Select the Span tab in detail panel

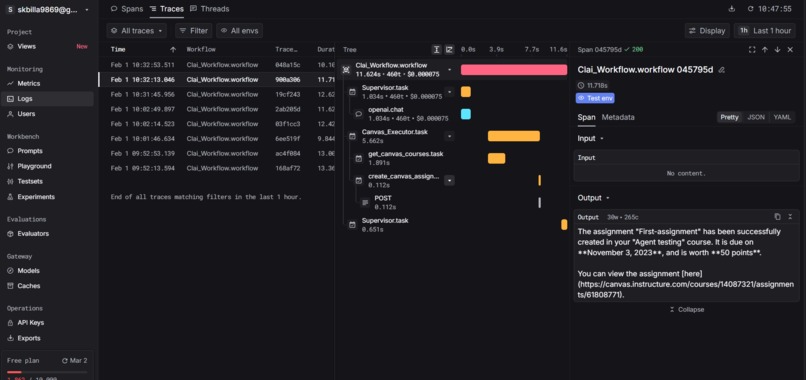click(x=586, y=117)
